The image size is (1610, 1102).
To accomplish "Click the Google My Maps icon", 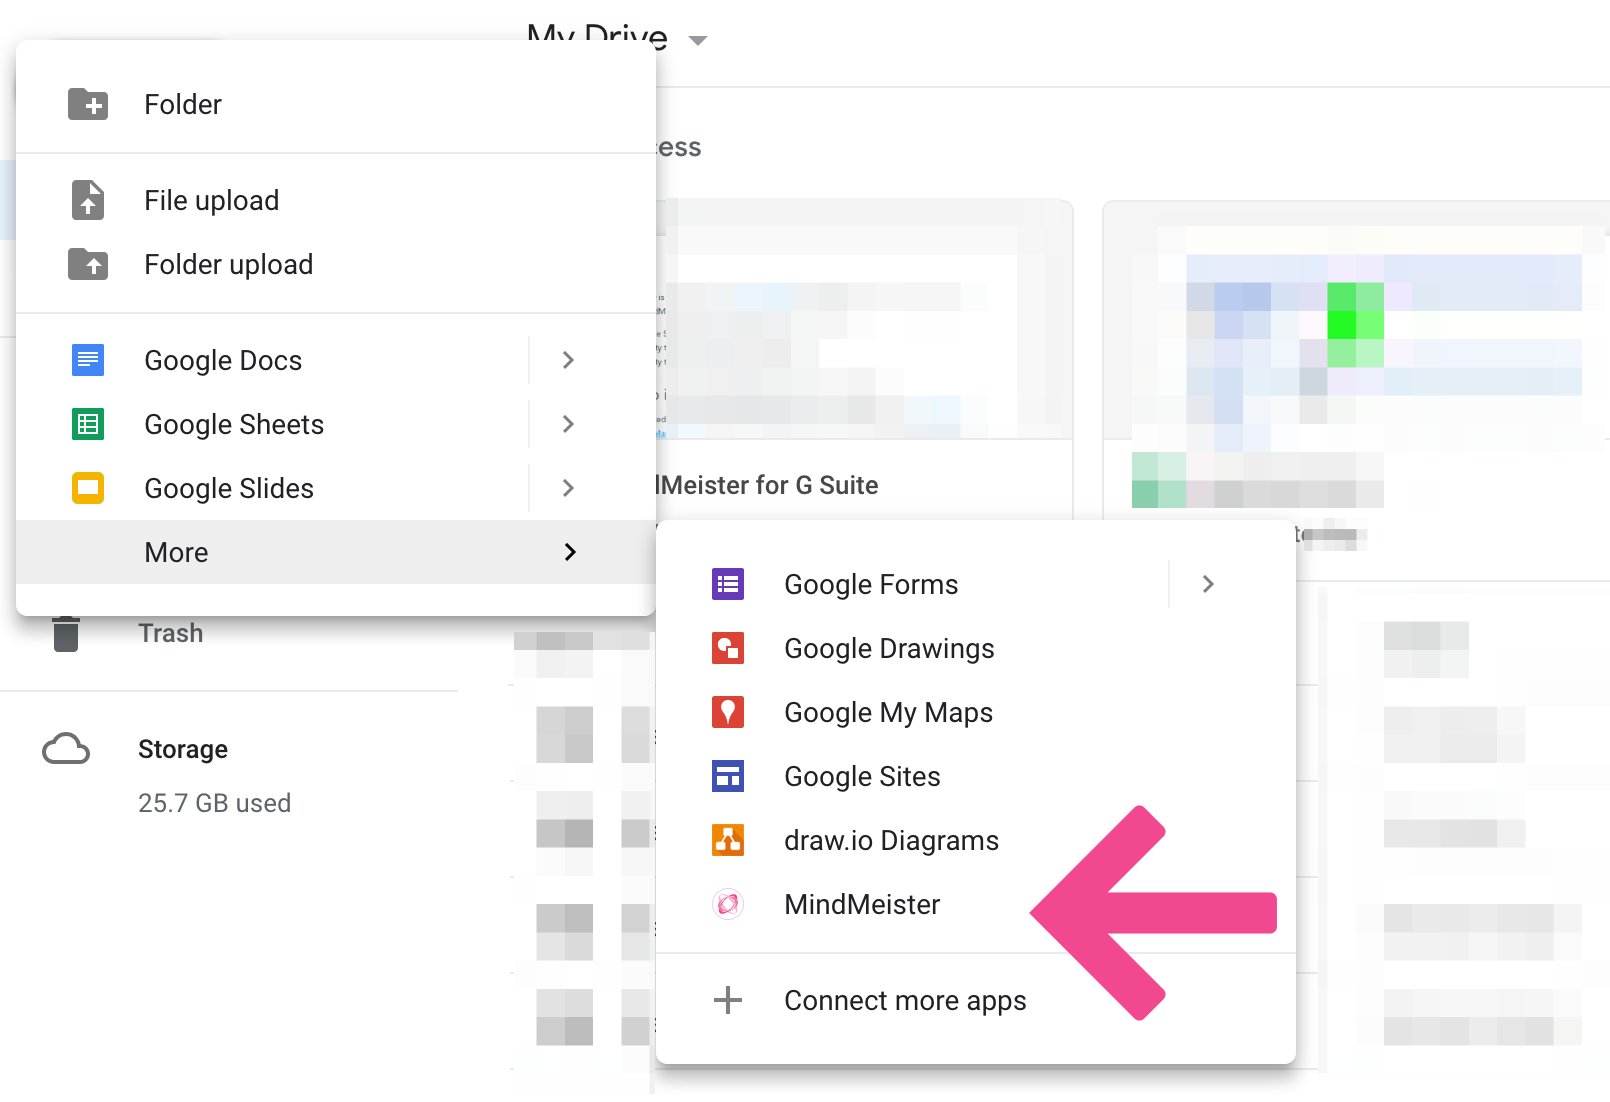I will pyautogui.click(x=728, y=712).
